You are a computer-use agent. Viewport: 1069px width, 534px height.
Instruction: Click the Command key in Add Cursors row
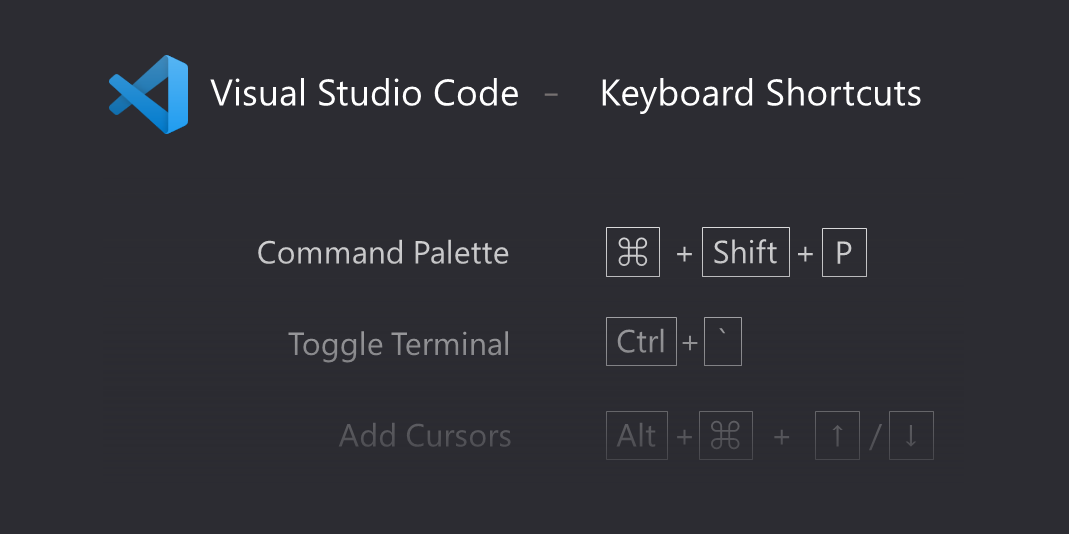tap(725, 436)
